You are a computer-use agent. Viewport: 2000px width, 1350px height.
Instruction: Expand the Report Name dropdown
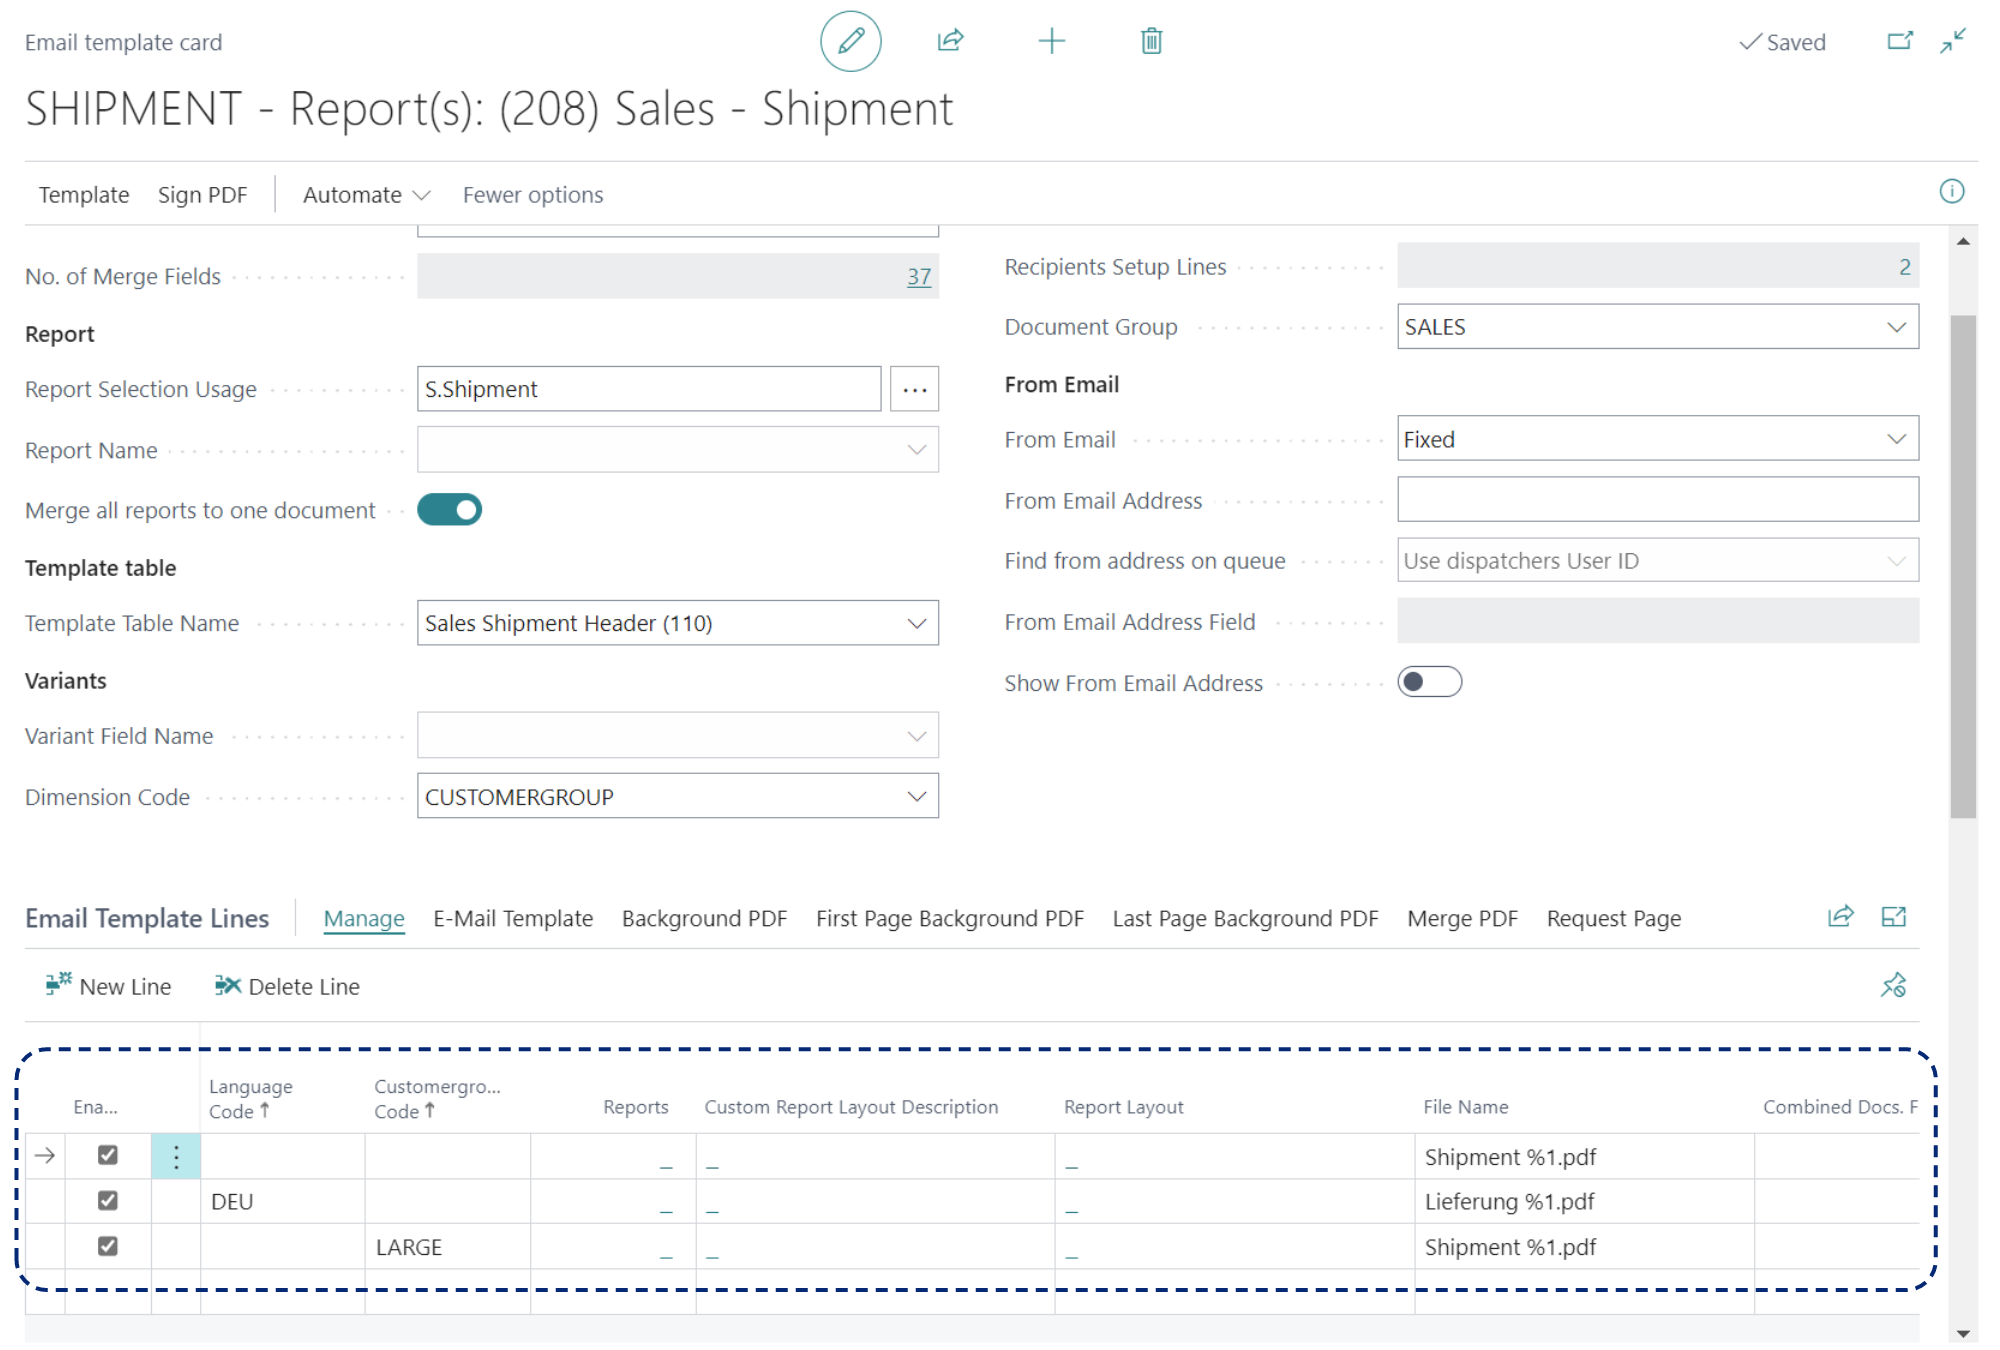pos(916,450)
